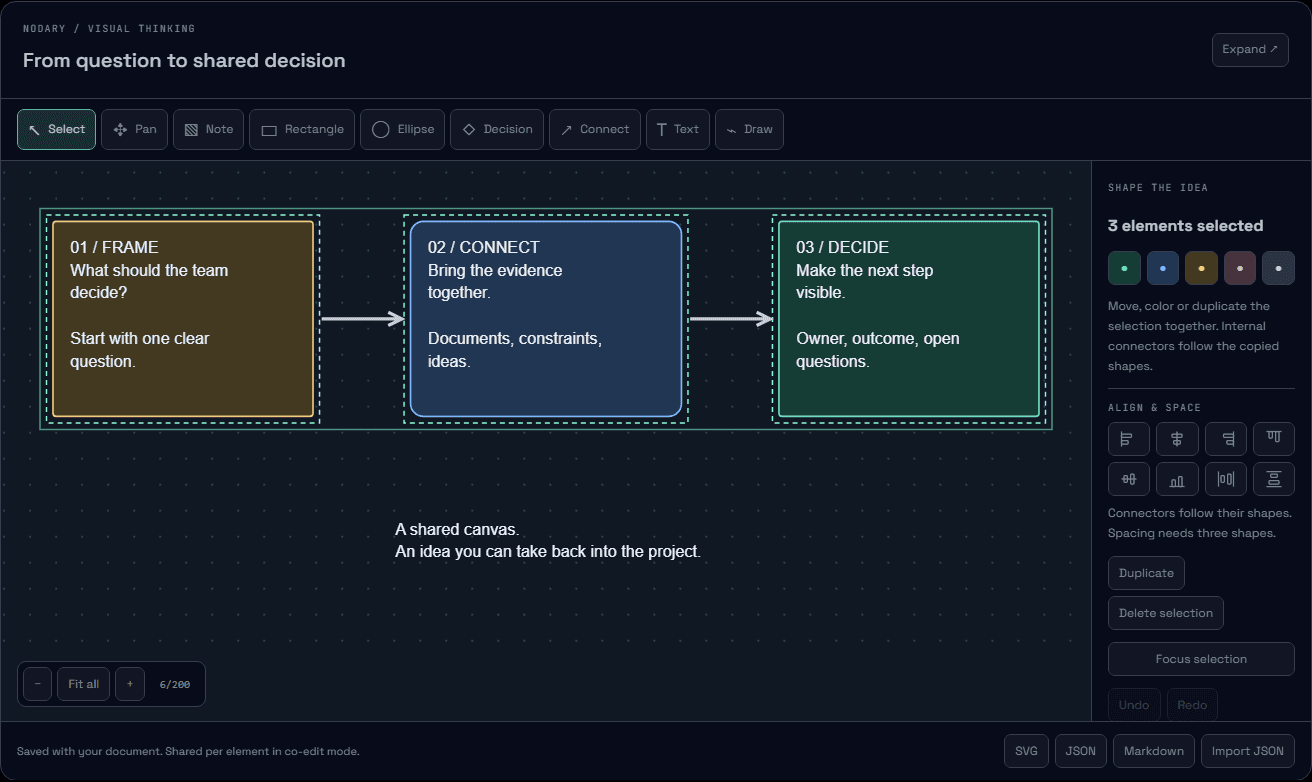
Task: Export the canvas as SVG
Action: pyautogui.click(x=1026, y=751)
